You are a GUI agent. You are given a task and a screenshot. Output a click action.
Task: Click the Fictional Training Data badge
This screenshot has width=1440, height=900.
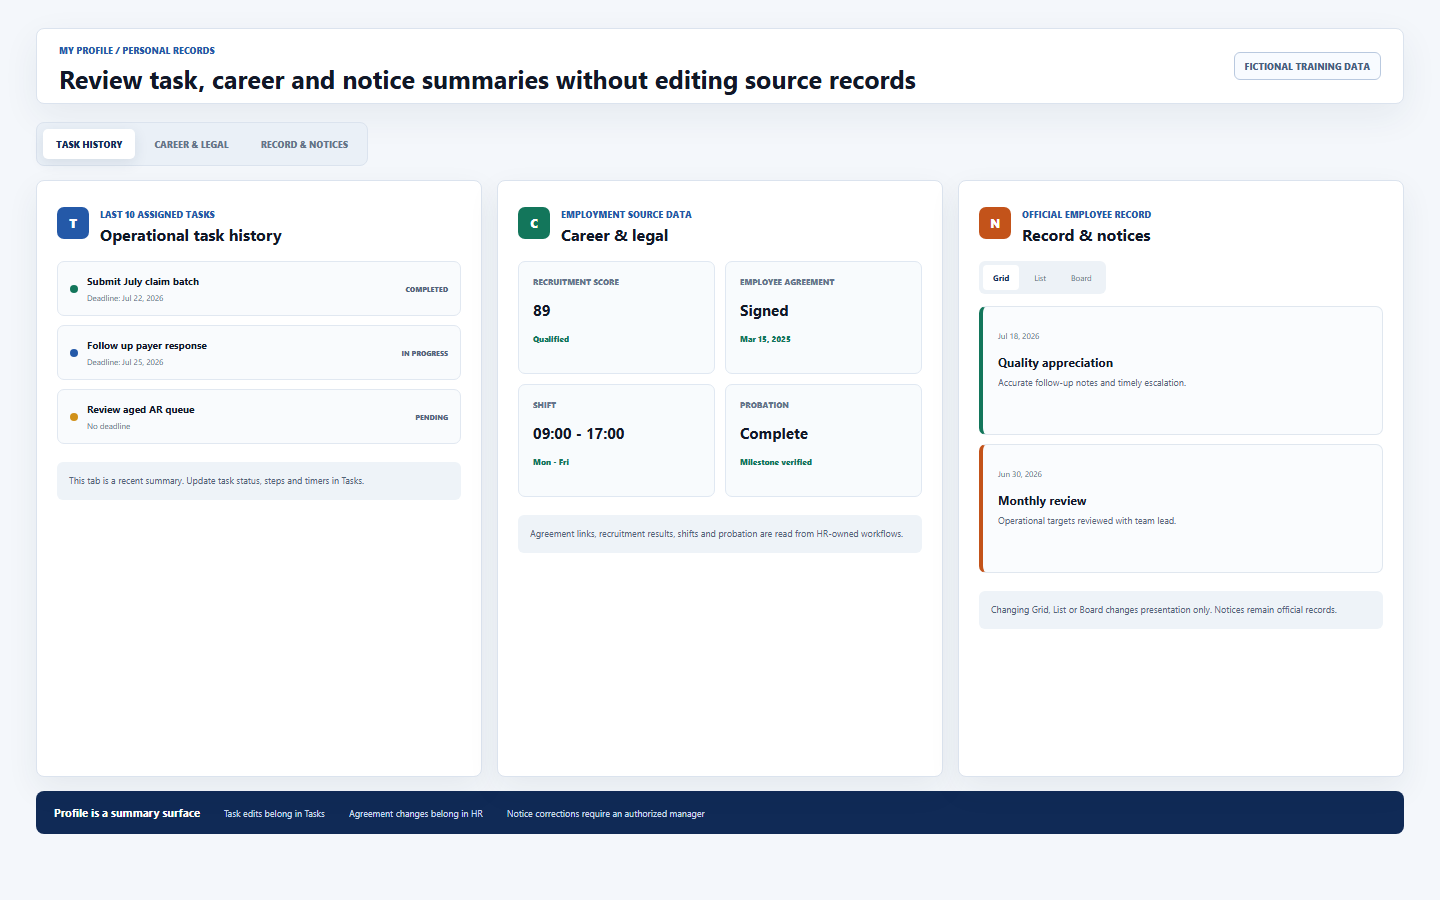pyautogui.click(x=1307, y=66)
